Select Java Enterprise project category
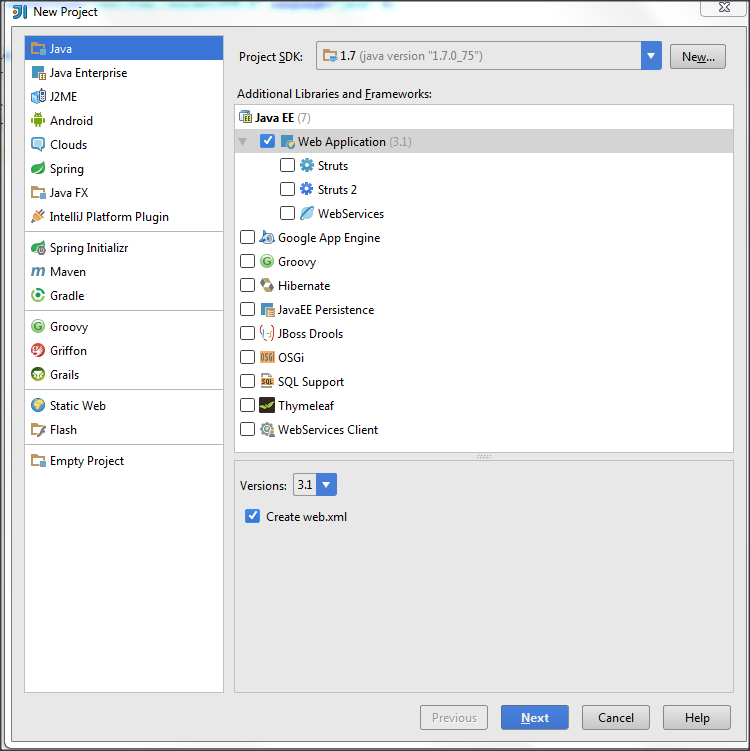The width and height of the screenshot is (750, 751). pyautogui.click(x=124, y=73)
